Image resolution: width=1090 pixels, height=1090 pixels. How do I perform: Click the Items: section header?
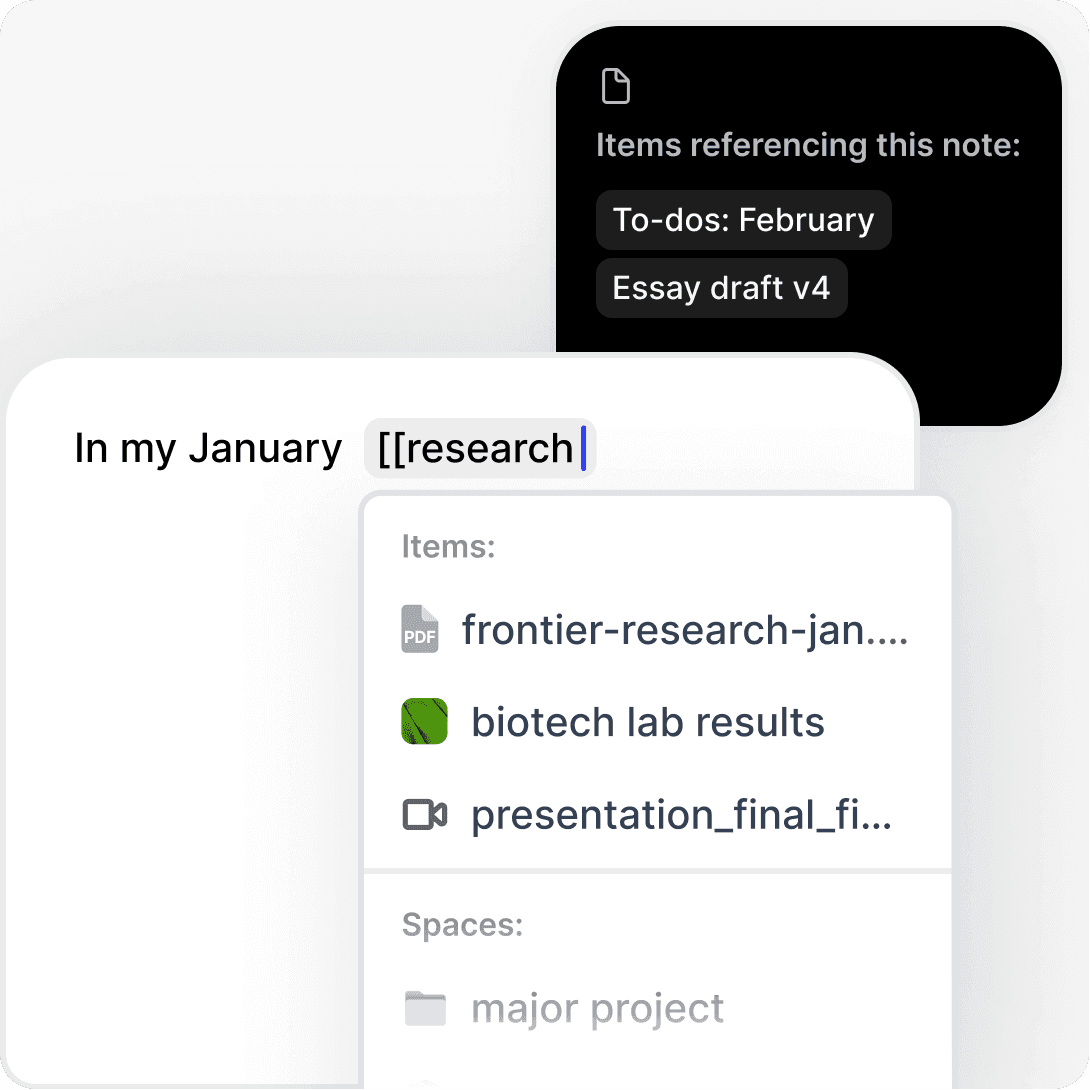click(449, 547)
